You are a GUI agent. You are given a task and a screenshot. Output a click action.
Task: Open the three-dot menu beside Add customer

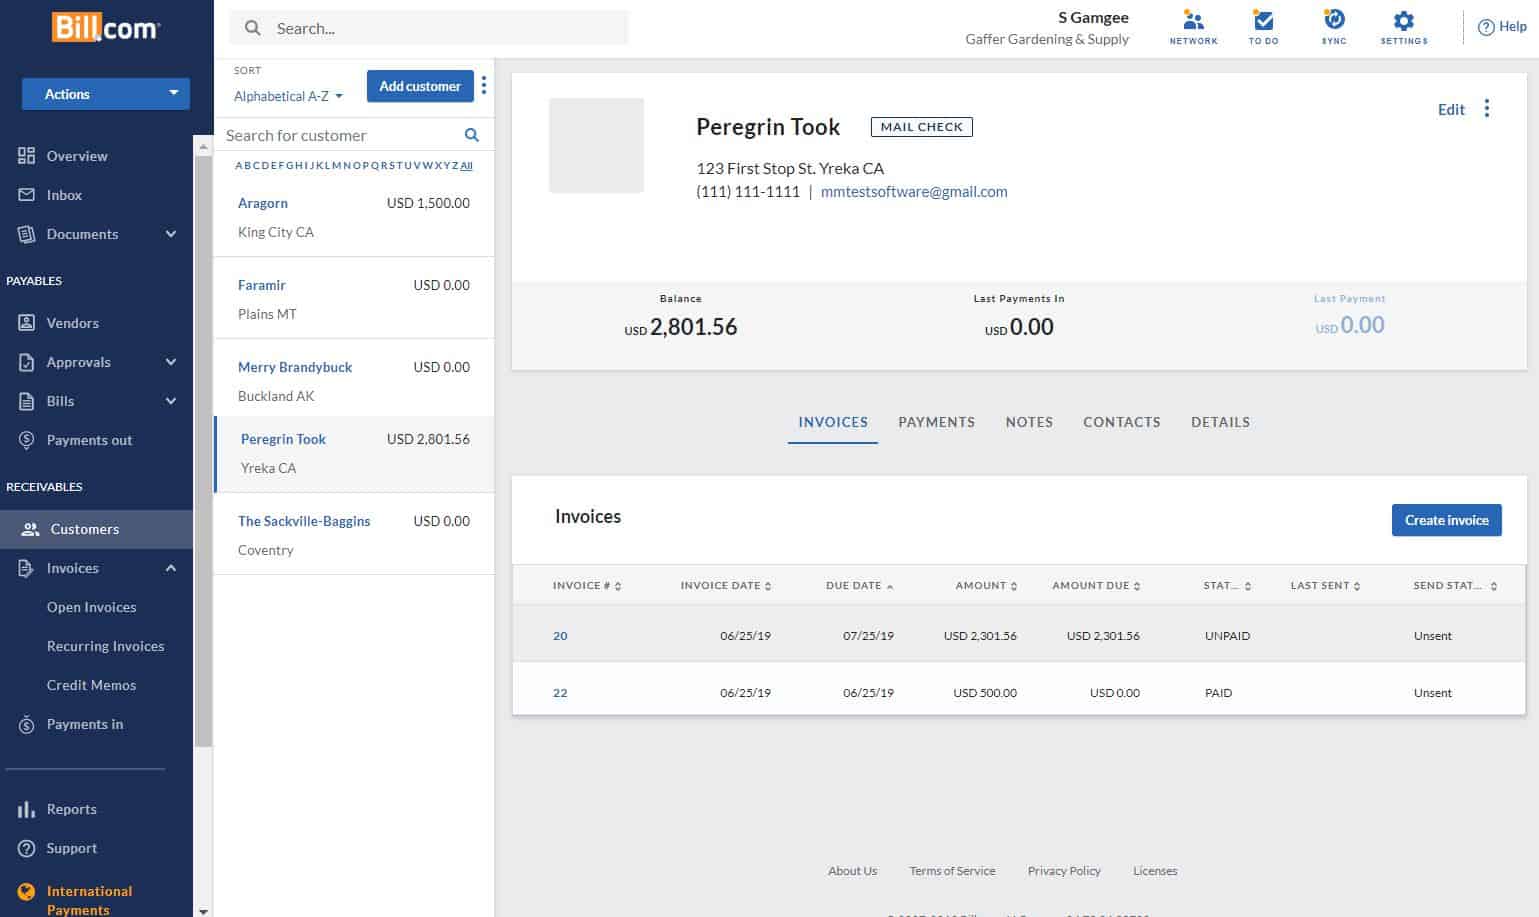[x=484, y=86]
